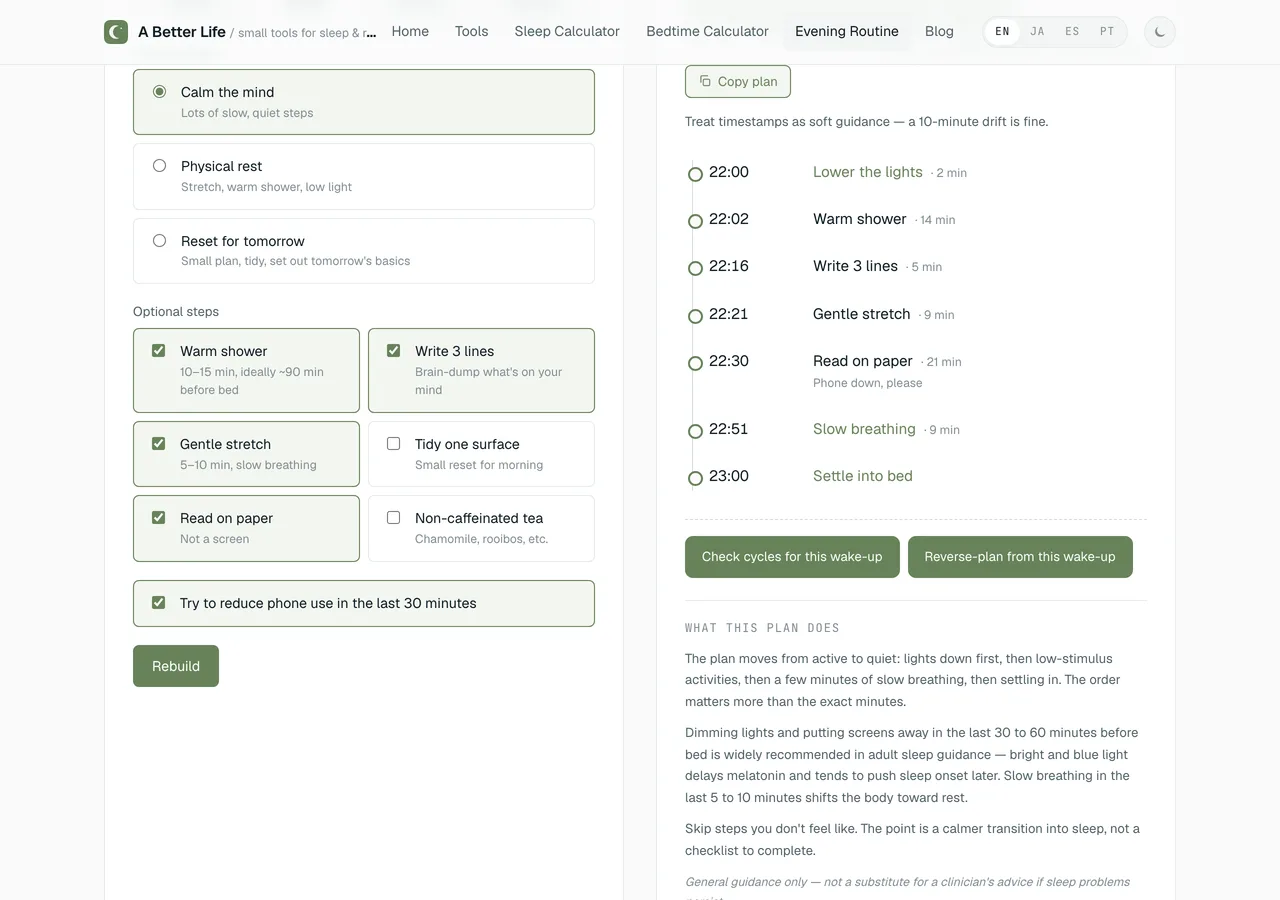Click the Copy plan button
The height and width of the screenshot is (900, 1280).
pyautogui.click(x=738, y=82)
